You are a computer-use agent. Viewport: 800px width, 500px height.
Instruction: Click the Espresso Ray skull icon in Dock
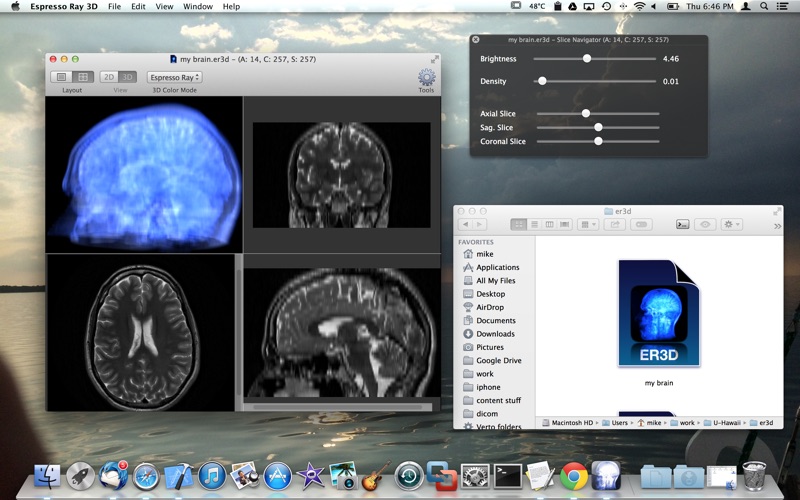click(x=606, y=476)
